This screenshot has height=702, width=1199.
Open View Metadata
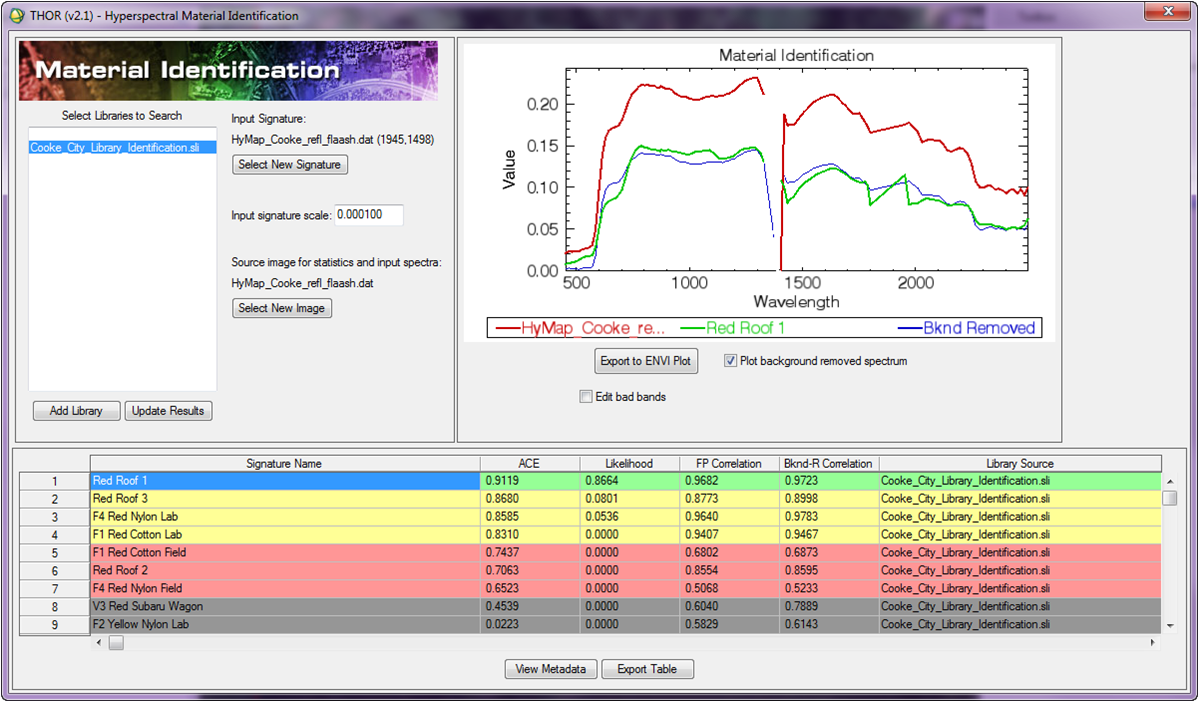pyautogui.click(x=551, y=669)
